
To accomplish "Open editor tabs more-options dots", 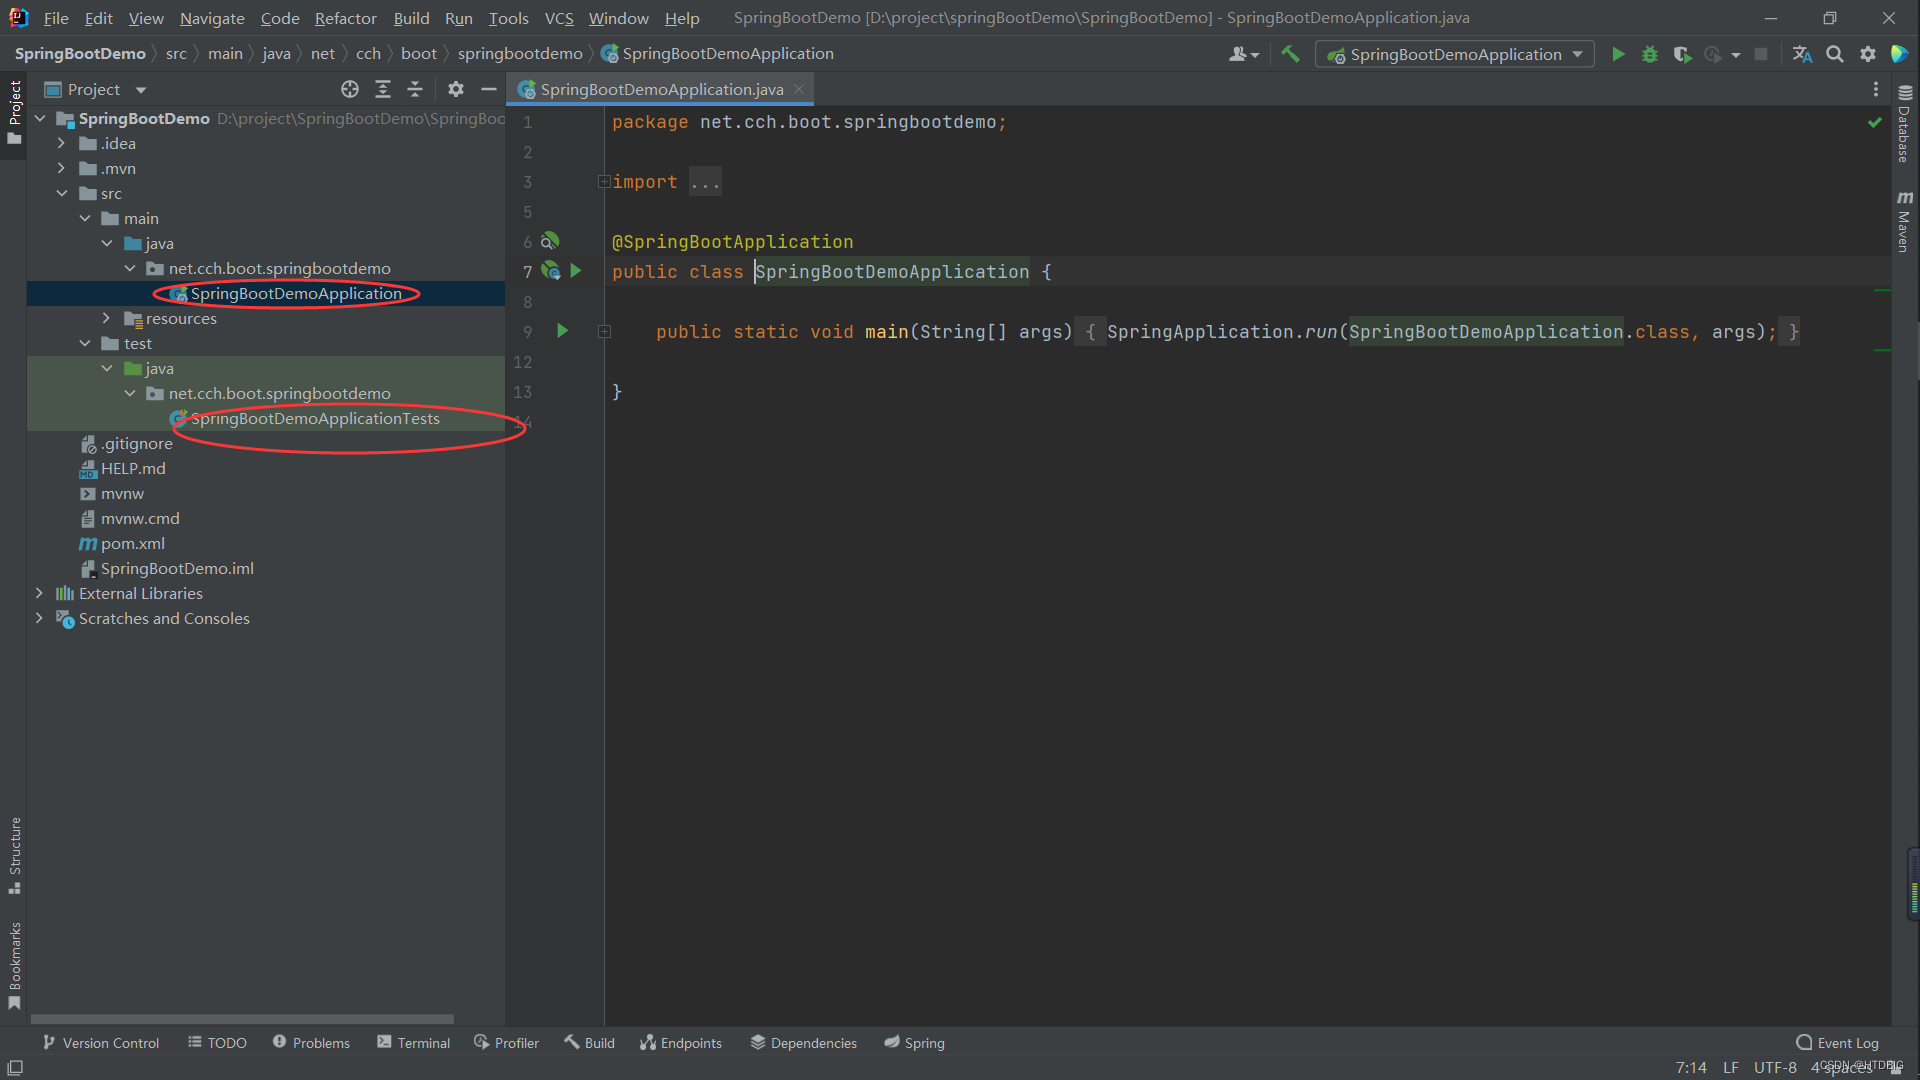I will [x=1876, y=89].
